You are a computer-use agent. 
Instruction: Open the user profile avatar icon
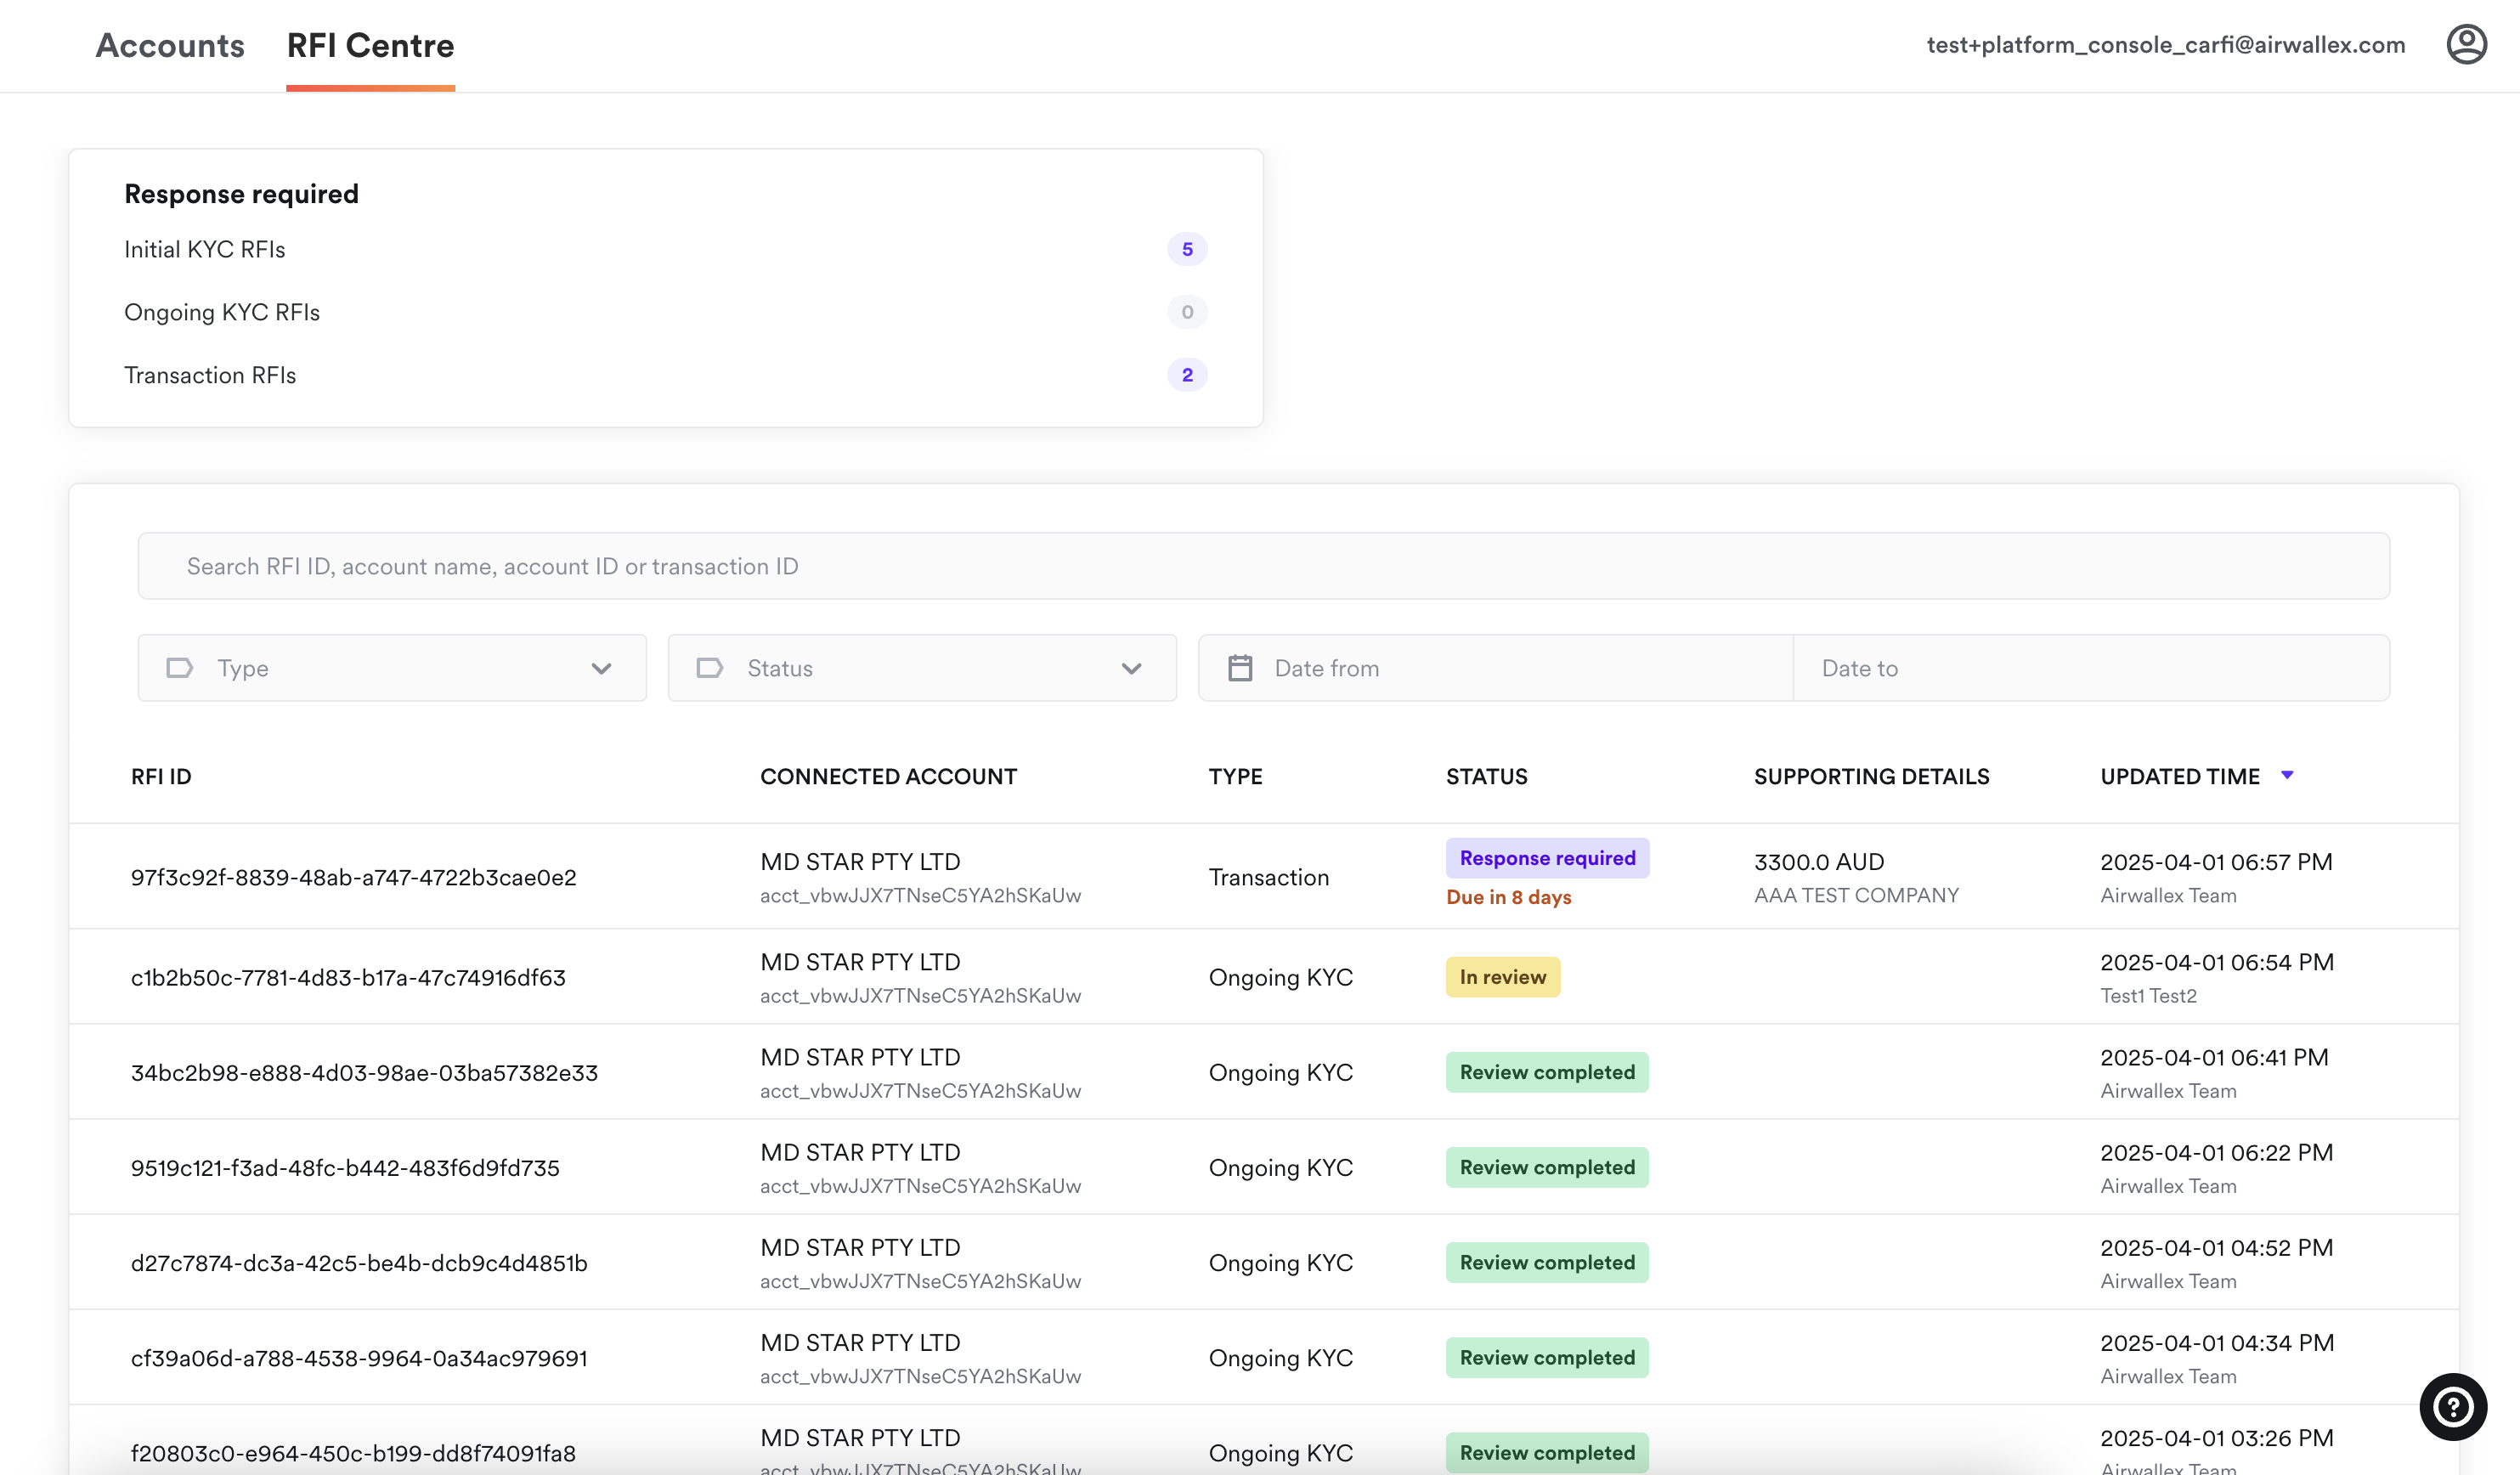(x=2465, y=45)
